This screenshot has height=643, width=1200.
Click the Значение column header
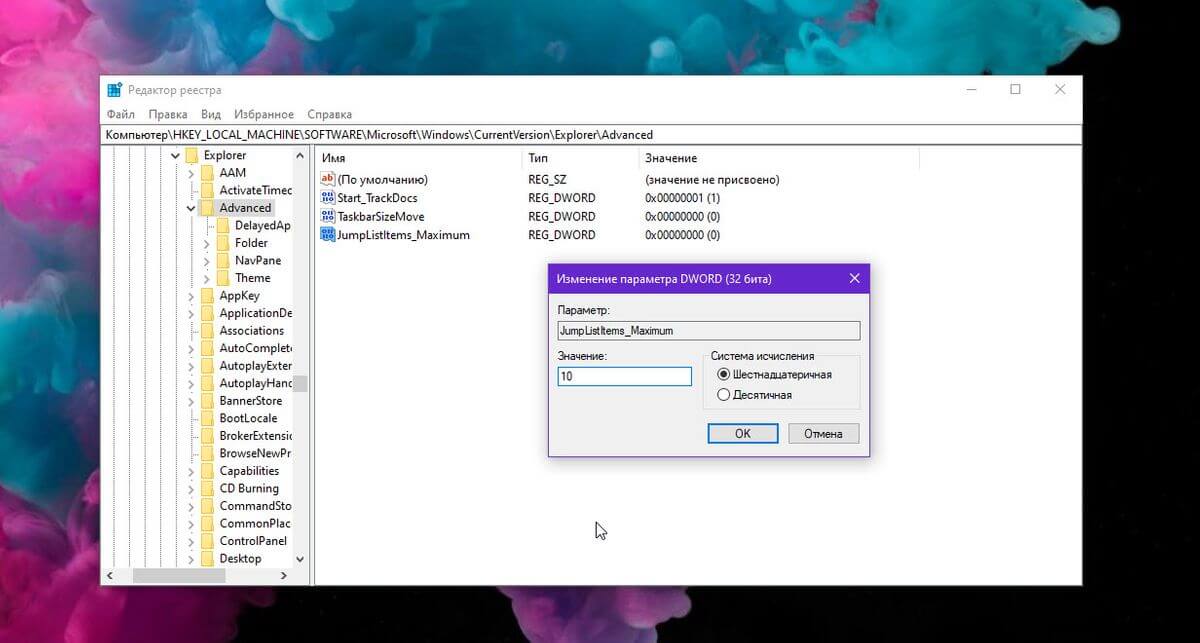779,158
